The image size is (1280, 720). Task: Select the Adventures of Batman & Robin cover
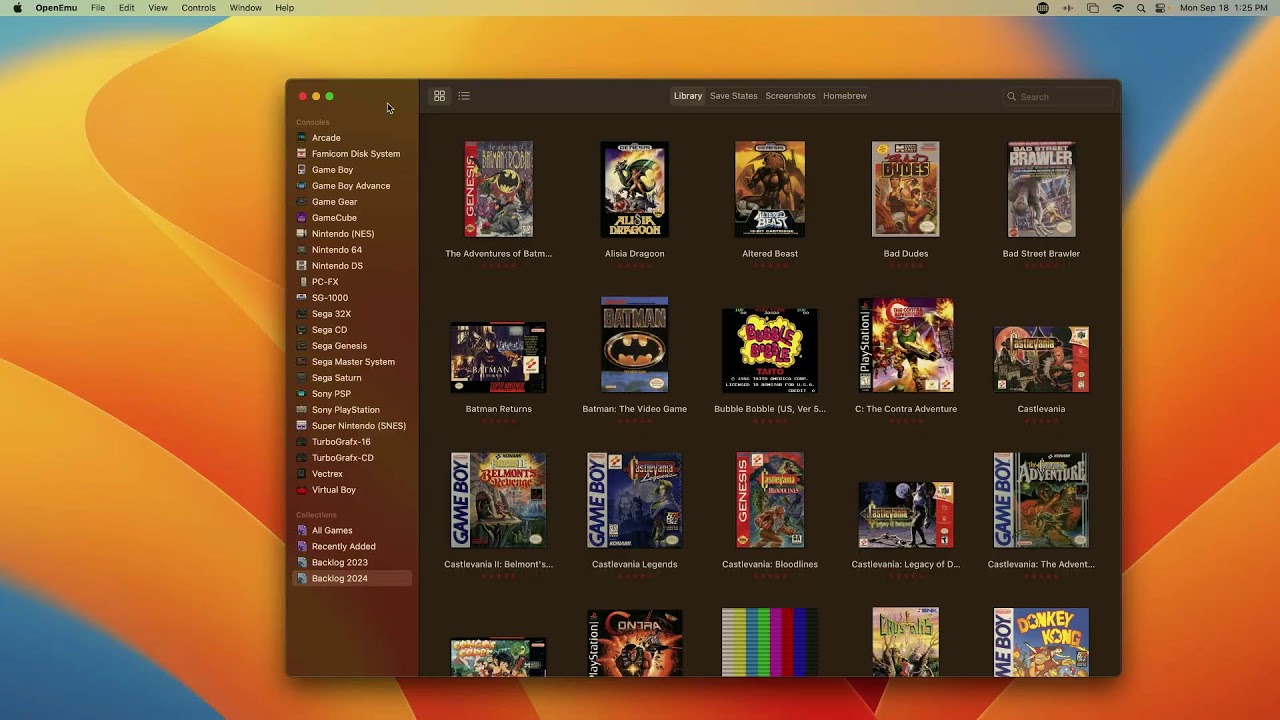coord(498,189)
